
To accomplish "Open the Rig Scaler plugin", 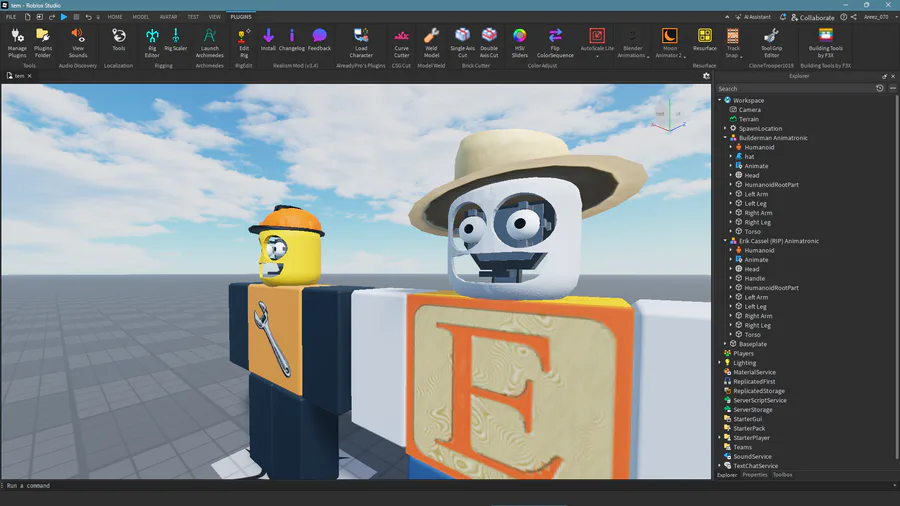I will [176, 40].
